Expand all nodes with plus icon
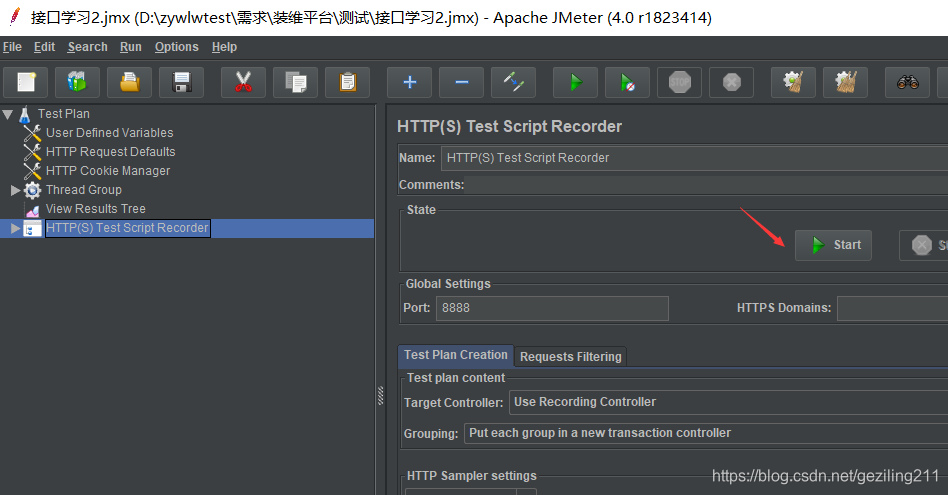948x495 pixels. tap(409, 82)
